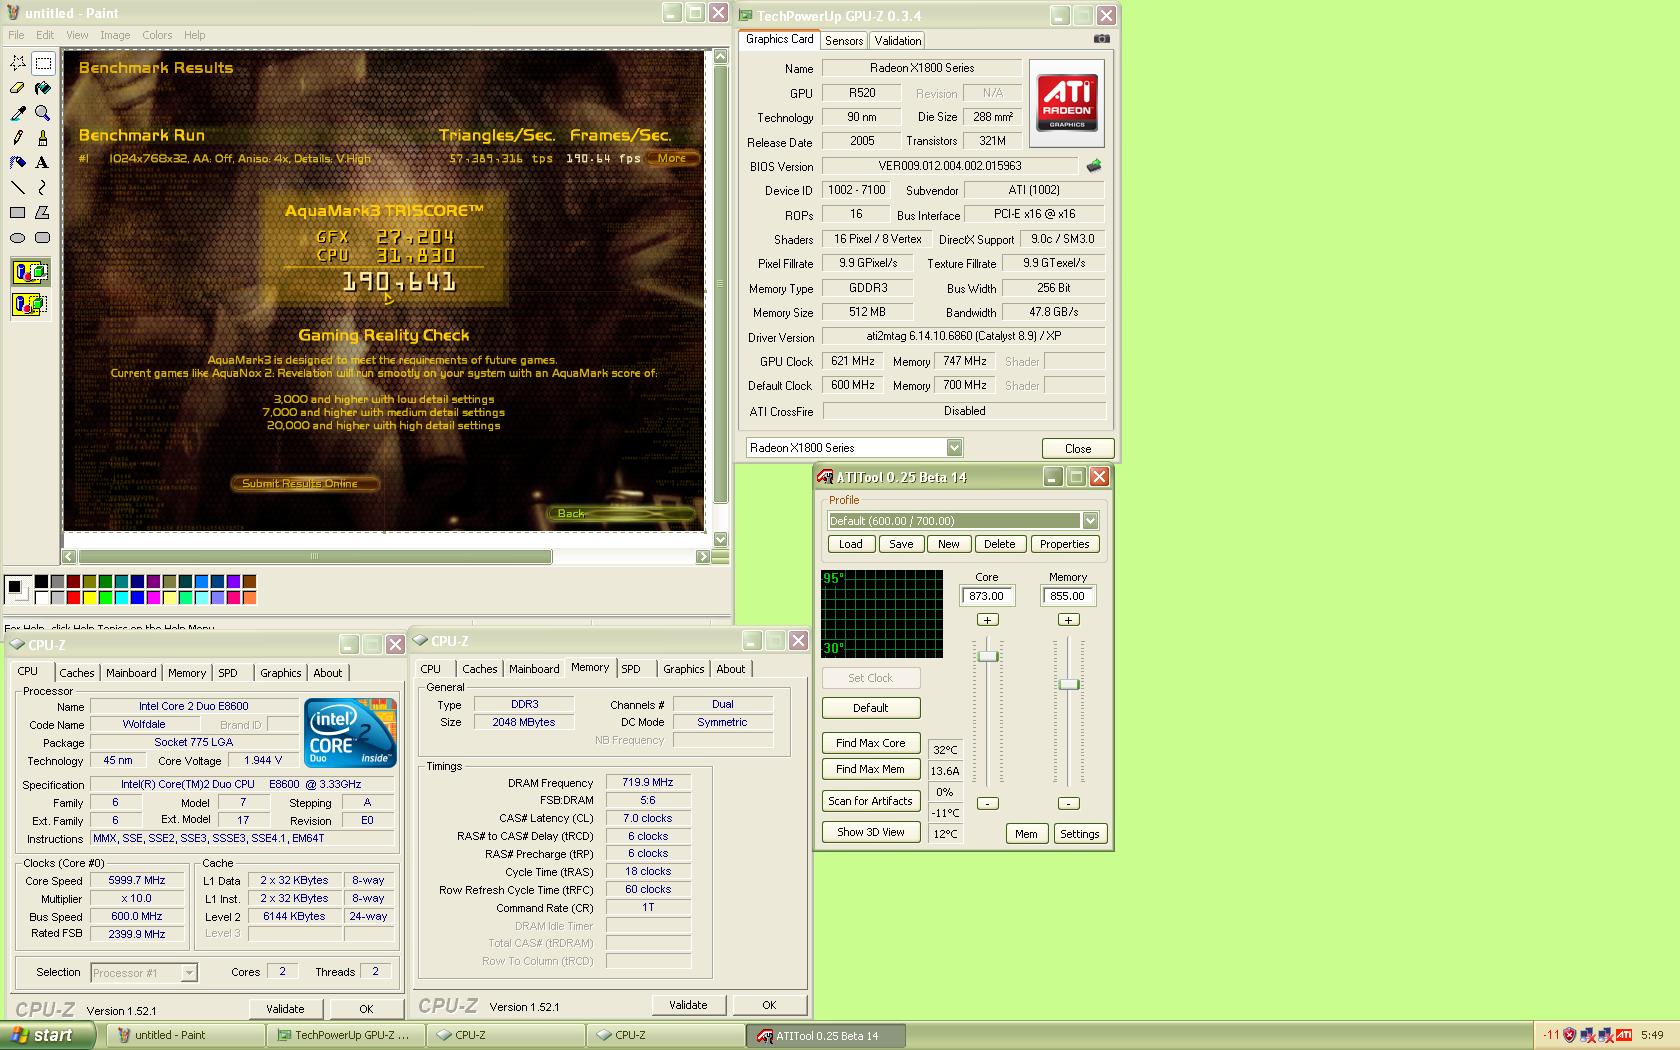Click the BIOS save chip icon in GPU-Z
Image resolution: width=1680 pixels, height=1050 pixels.
click(1094, 166)
